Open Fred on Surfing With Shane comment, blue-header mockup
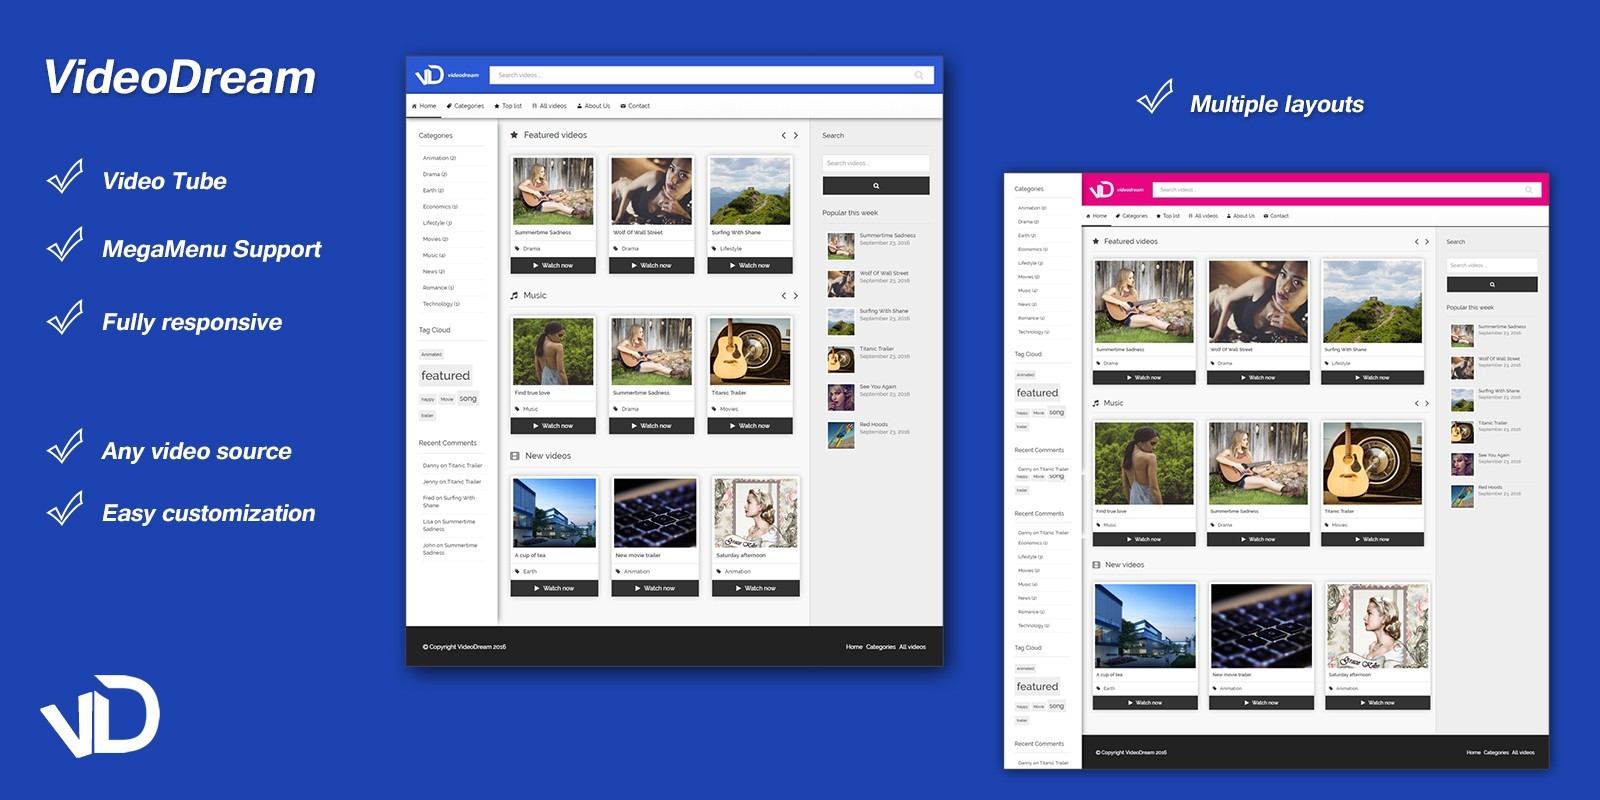The width and height of the screenshot is (1600, 800). (449, 502)
